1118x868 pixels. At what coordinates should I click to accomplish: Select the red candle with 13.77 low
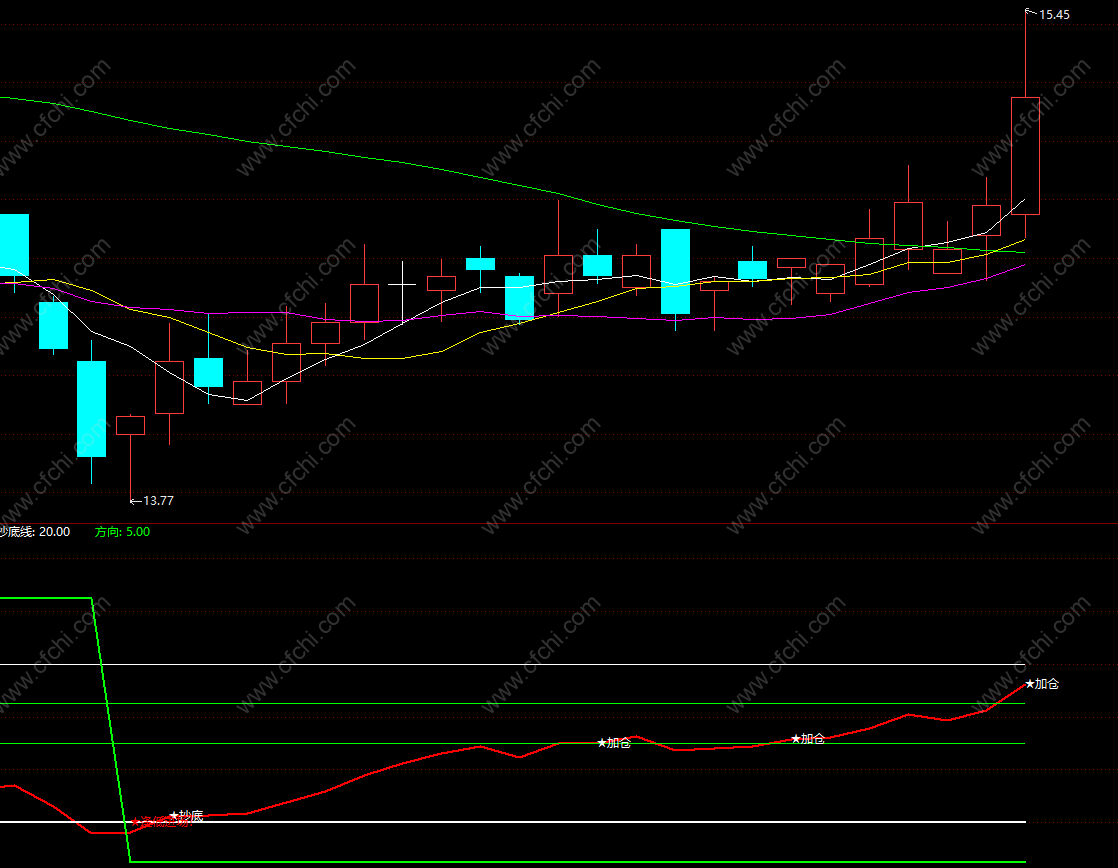click(130, 425)
